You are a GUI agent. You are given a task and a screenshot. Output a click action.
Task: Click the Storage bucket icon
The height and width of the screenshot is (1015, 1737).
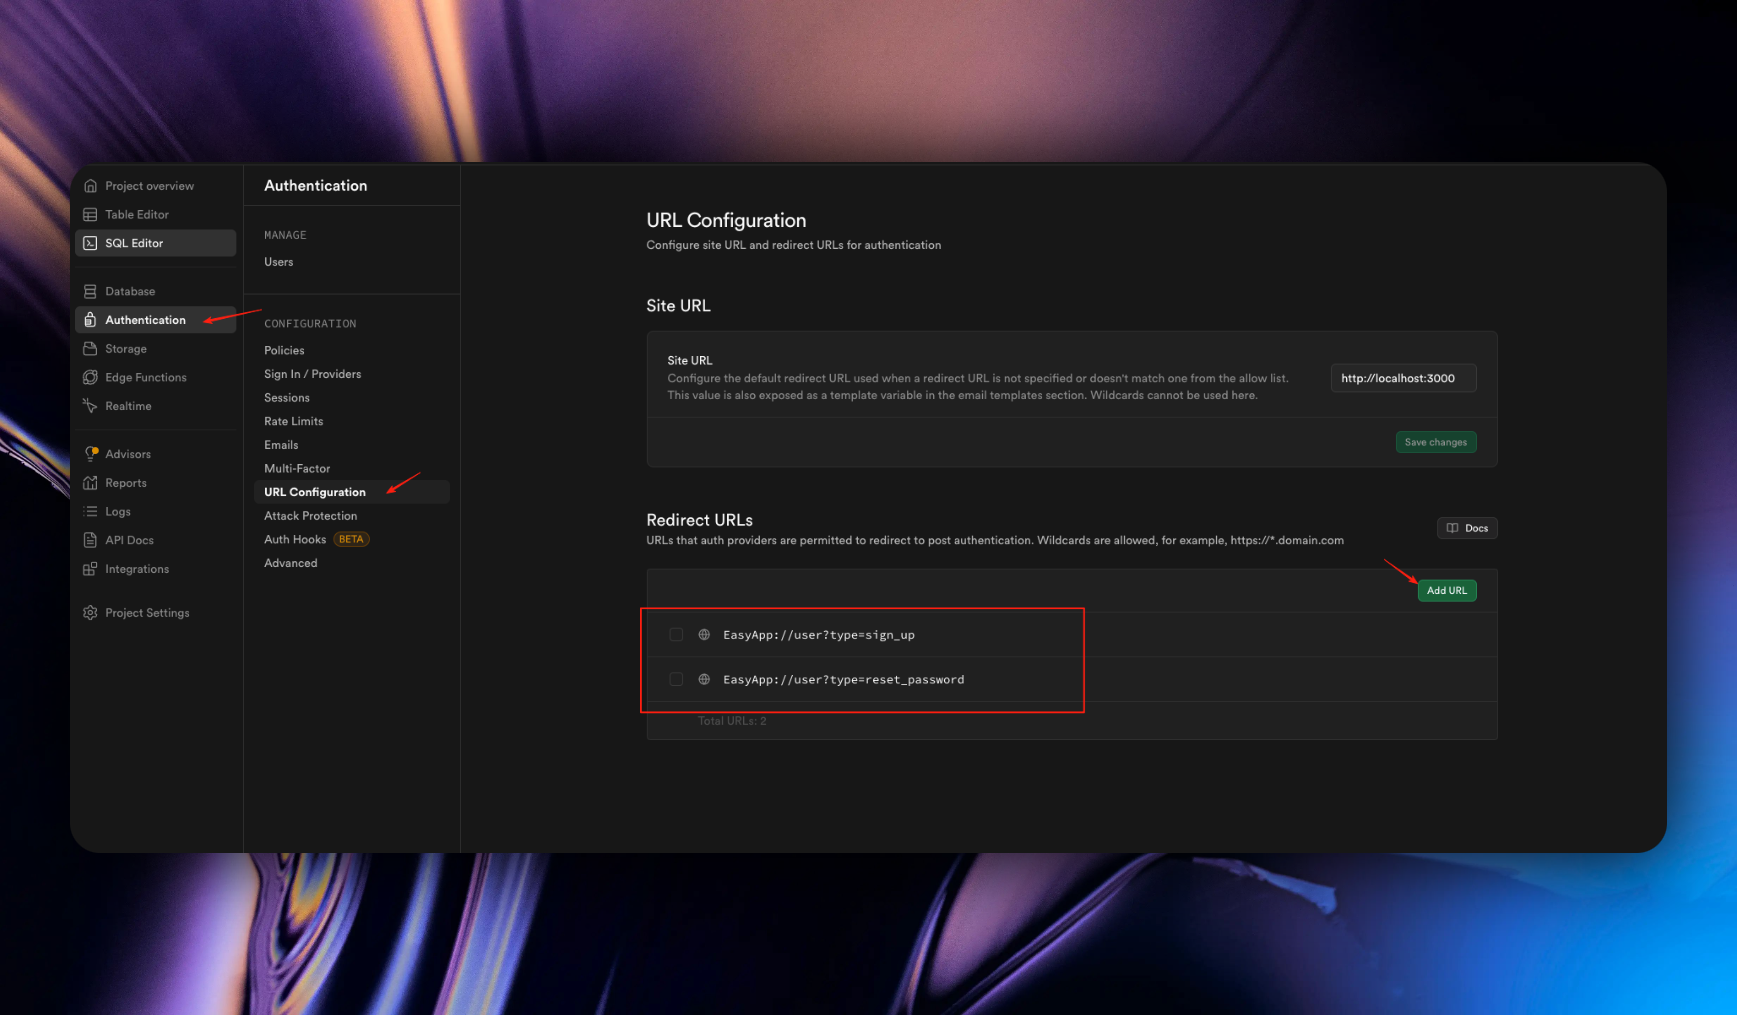(90, 349)
